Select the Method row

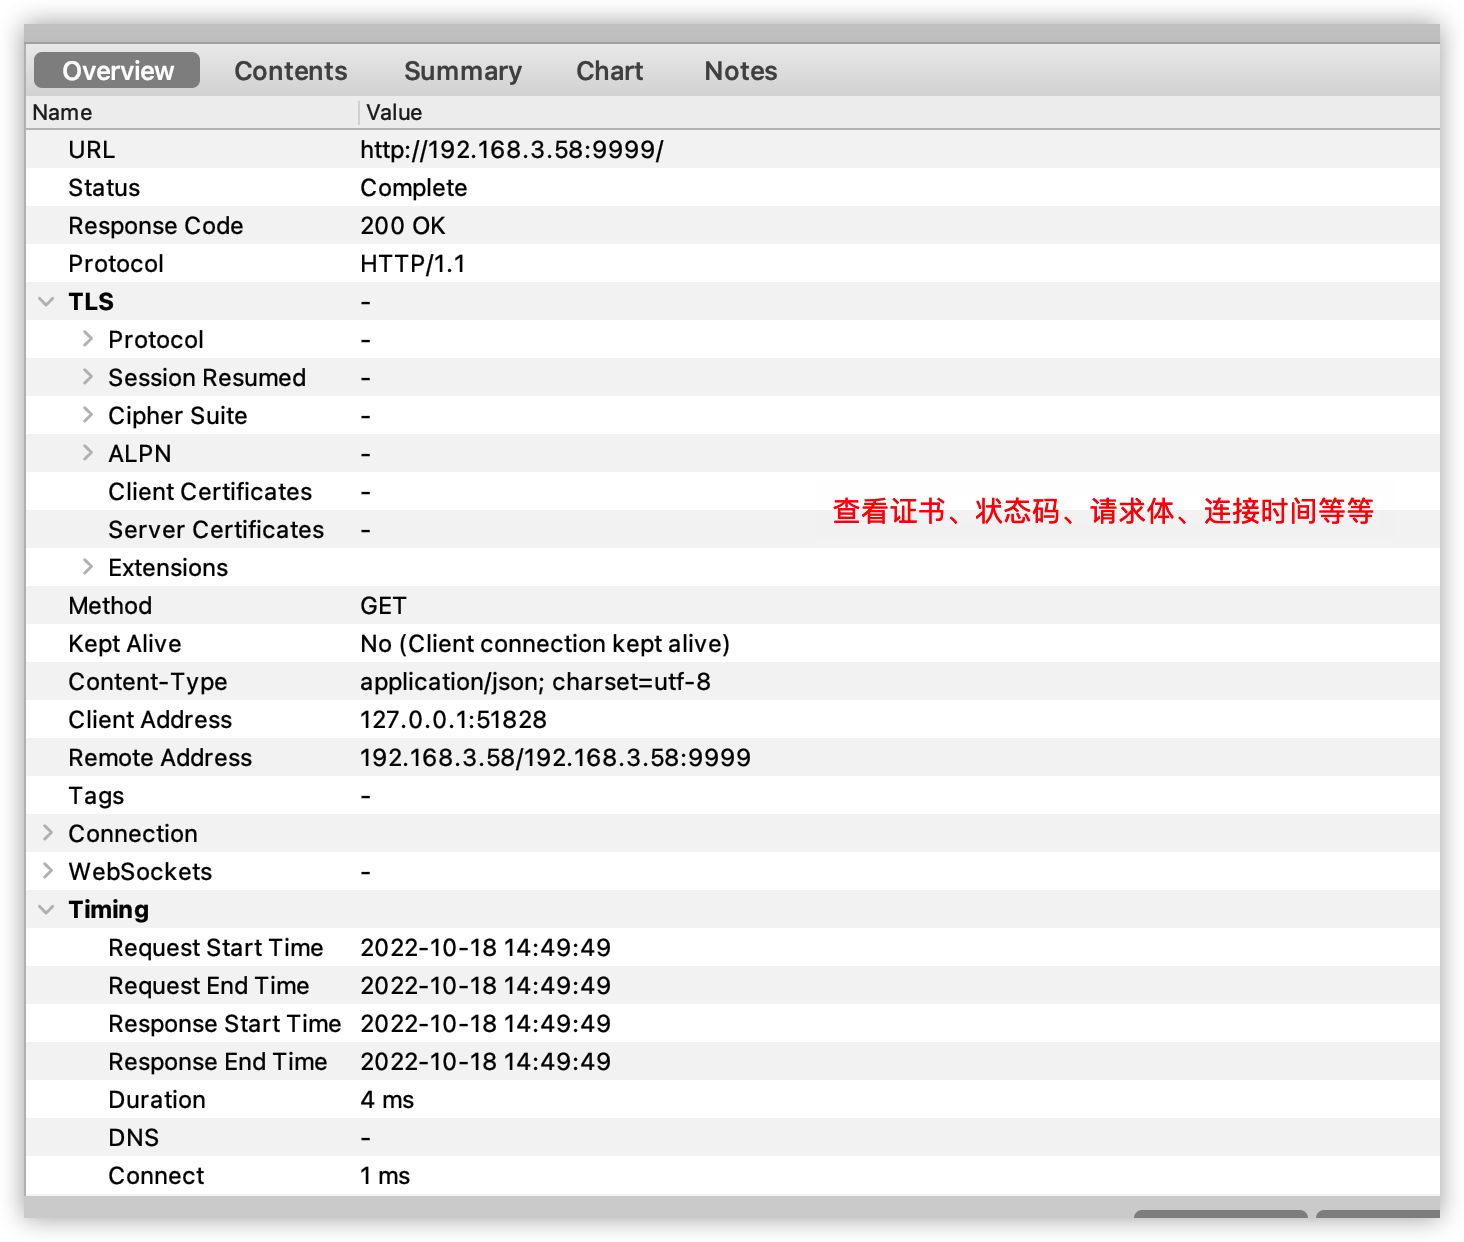click(732, 605)
